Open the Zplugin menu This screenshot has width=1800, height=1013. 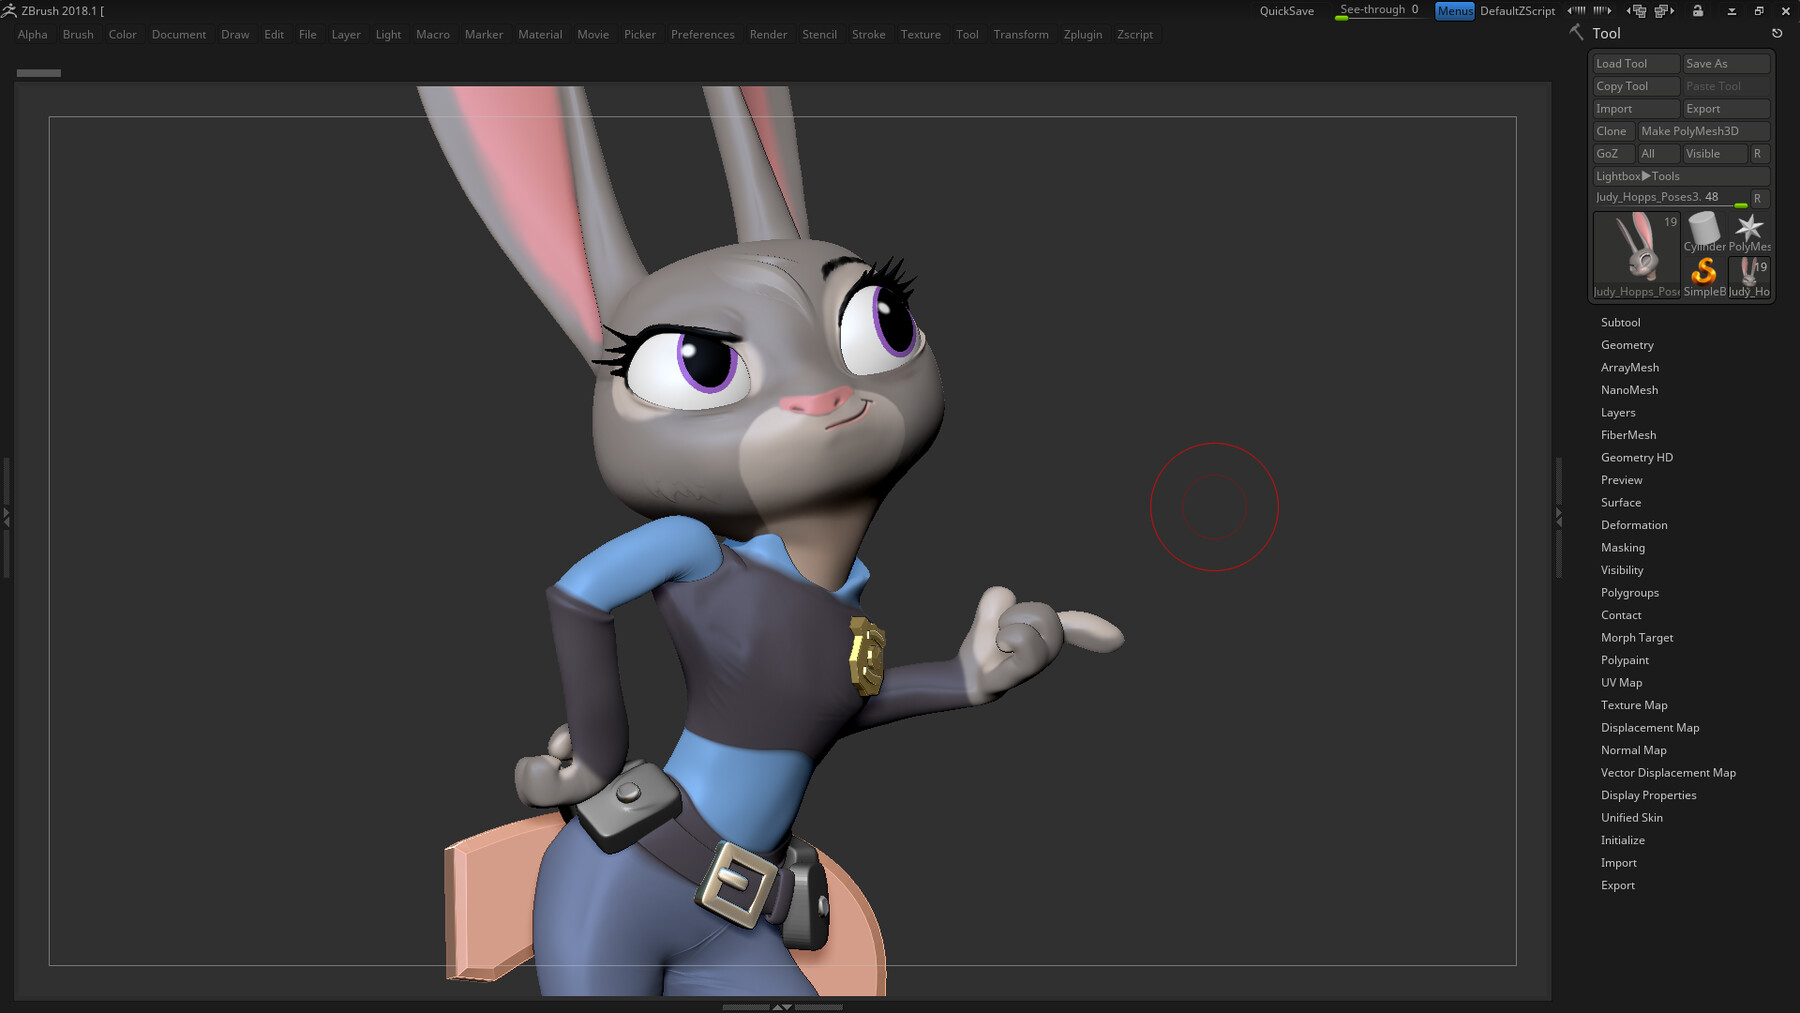click(1083, 34)
